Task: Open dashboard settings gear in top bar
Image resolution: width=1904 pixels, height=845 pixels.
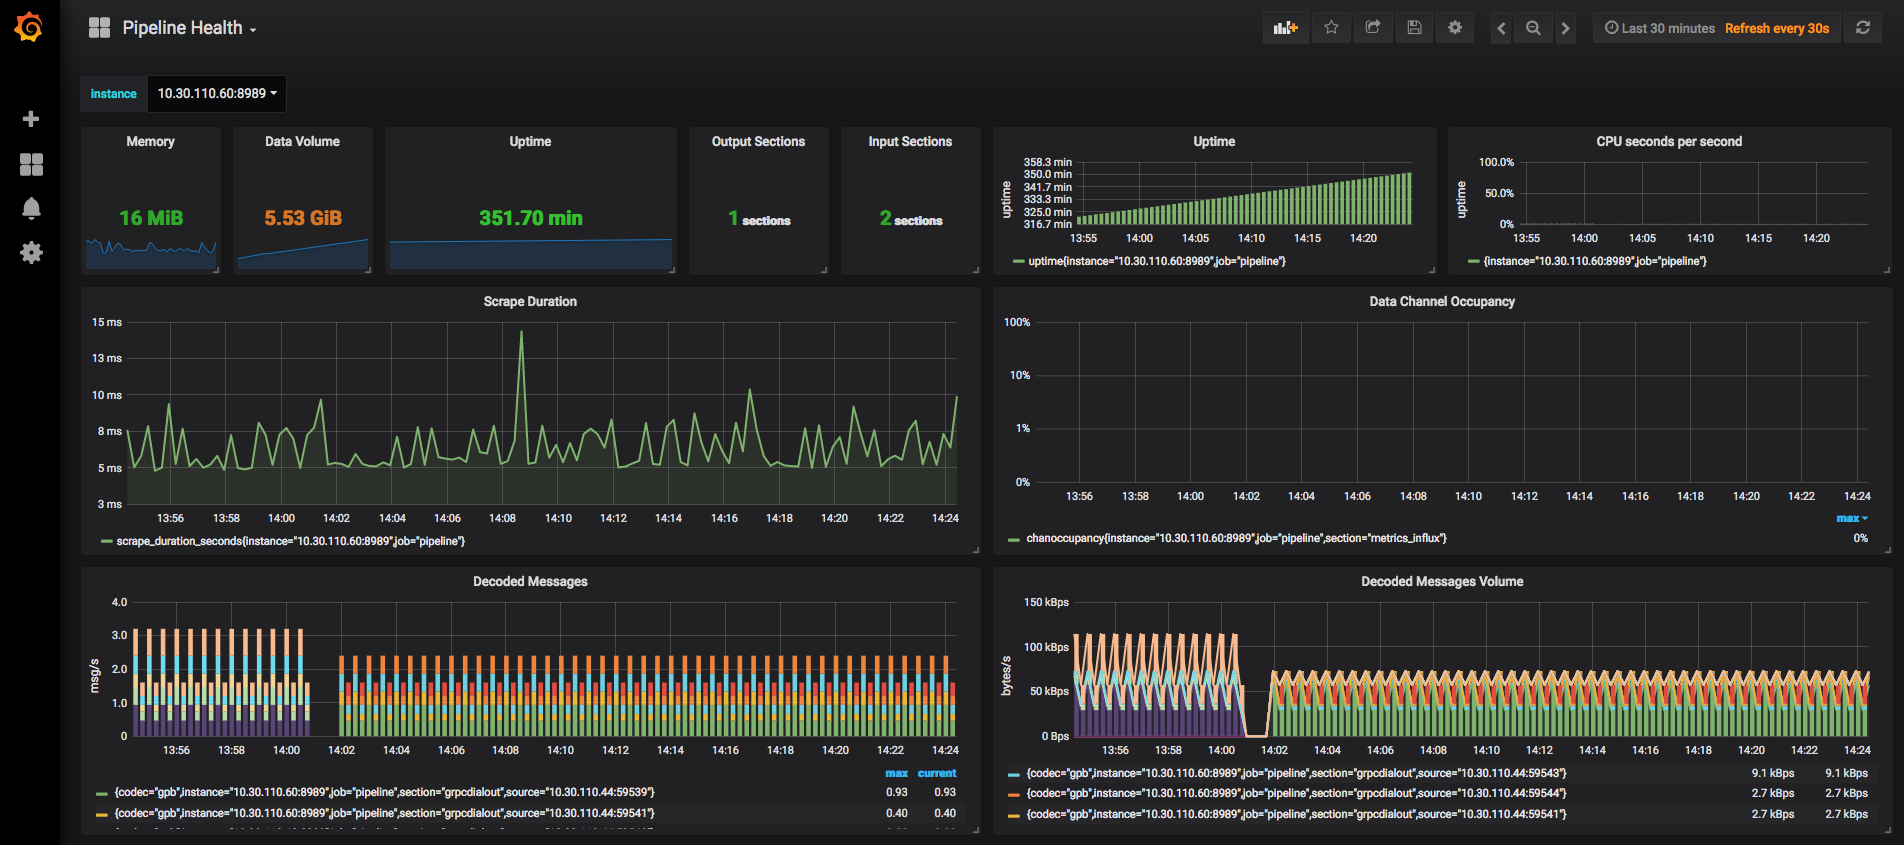Action: pos(1455,28)
